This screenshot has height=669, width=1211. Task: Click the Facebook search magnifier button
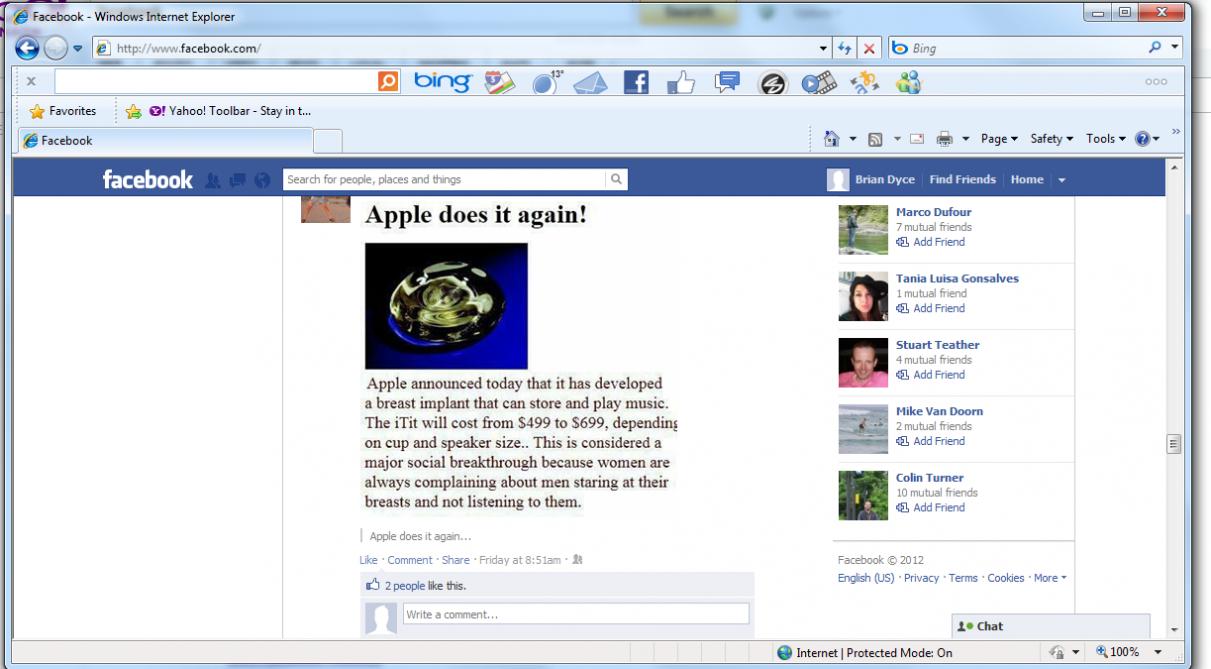click(617, 180)
